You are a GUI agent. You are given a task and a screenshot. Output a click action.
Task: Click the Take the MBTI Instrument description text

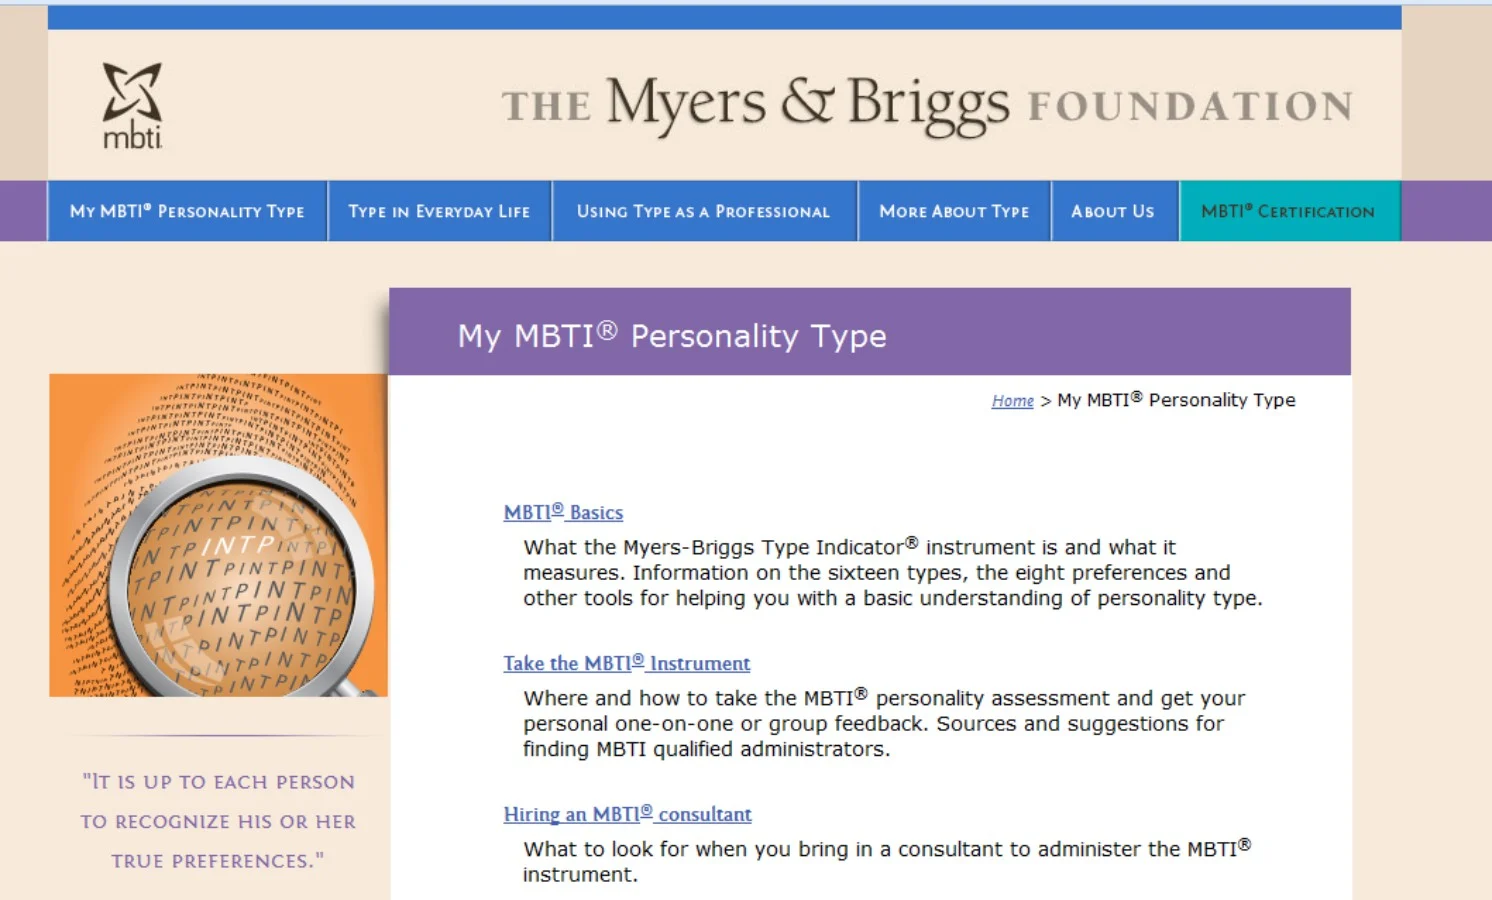pos(884,723)
